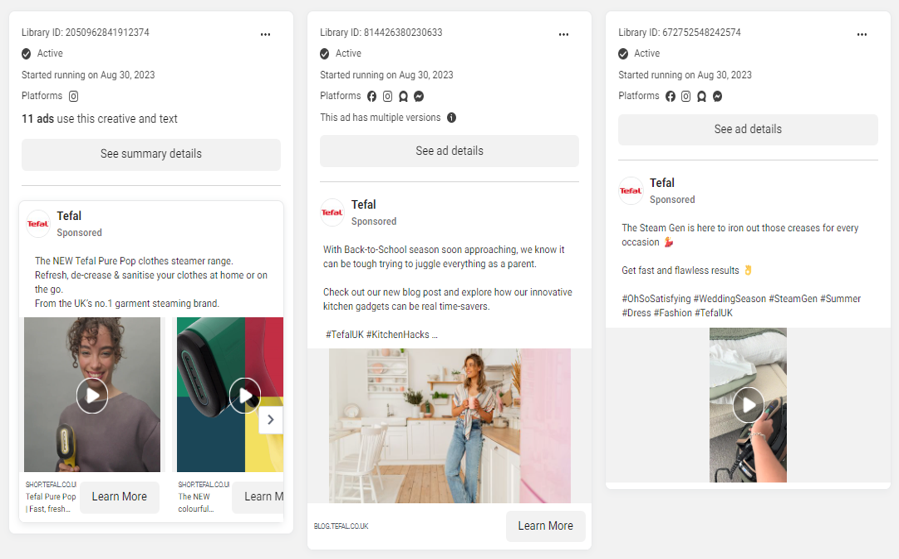
Task: Click See ad details for ad 672752548242574
Action: [748, 130]
